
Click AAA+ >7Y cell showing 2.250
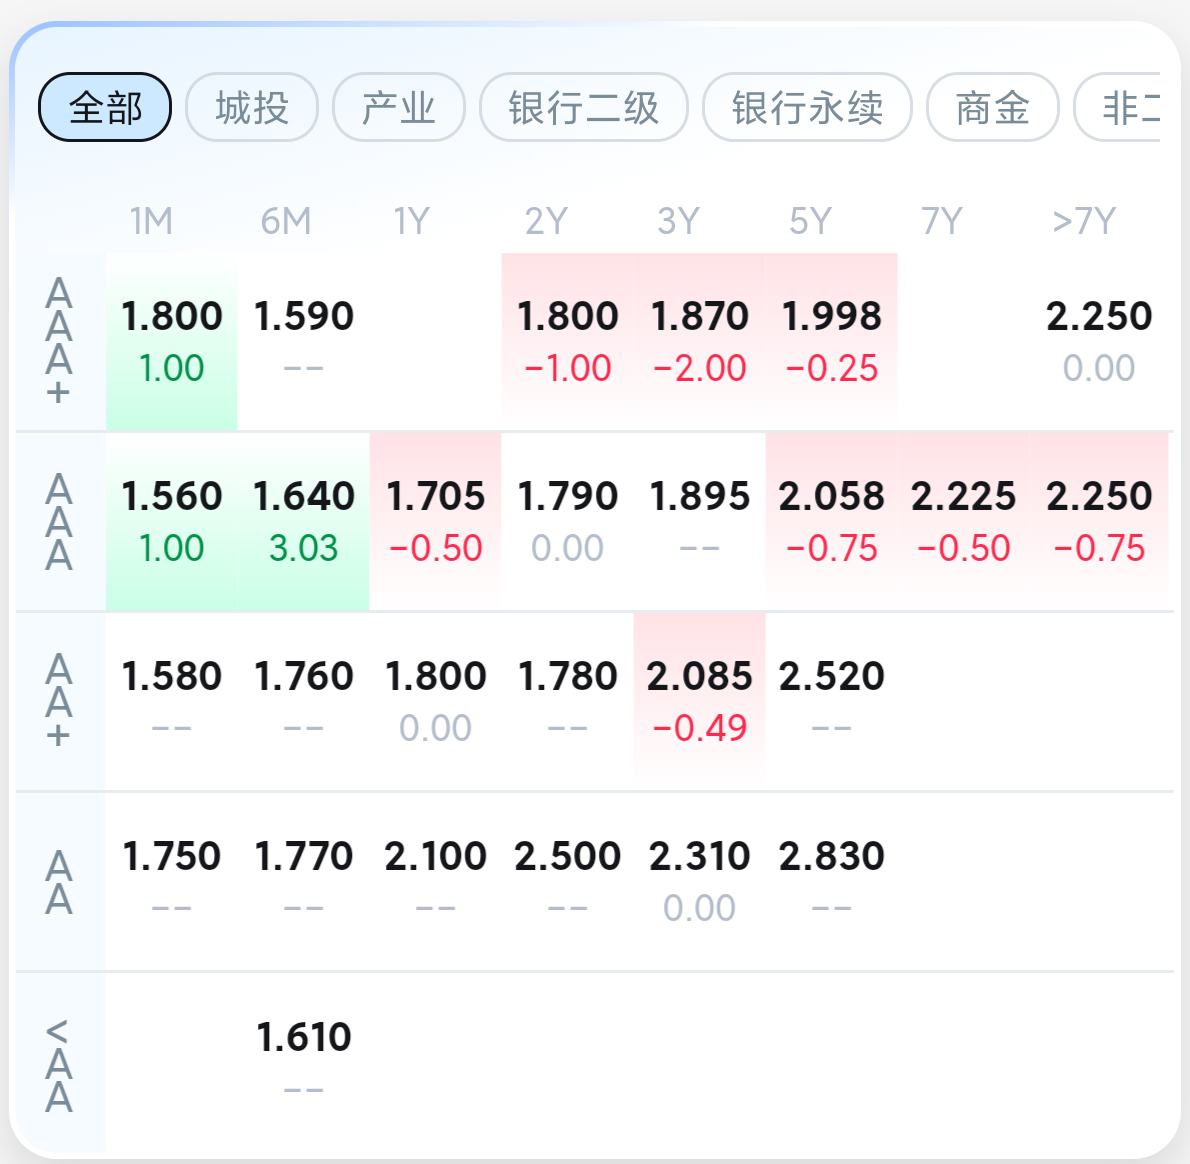point(1098,341)
